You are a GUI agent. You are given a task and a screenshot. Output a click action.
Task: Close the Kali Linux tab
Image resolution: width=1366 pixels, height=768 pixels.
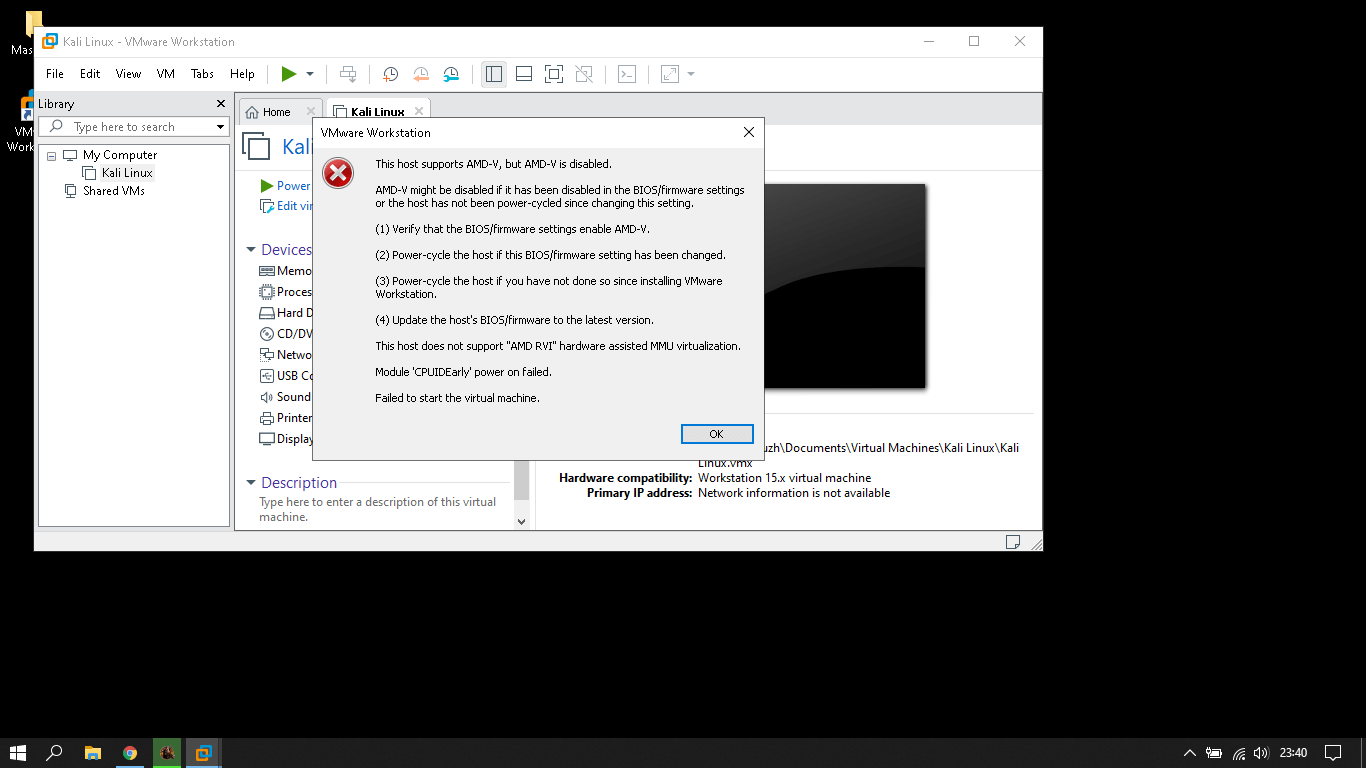[x=419, y=111]
